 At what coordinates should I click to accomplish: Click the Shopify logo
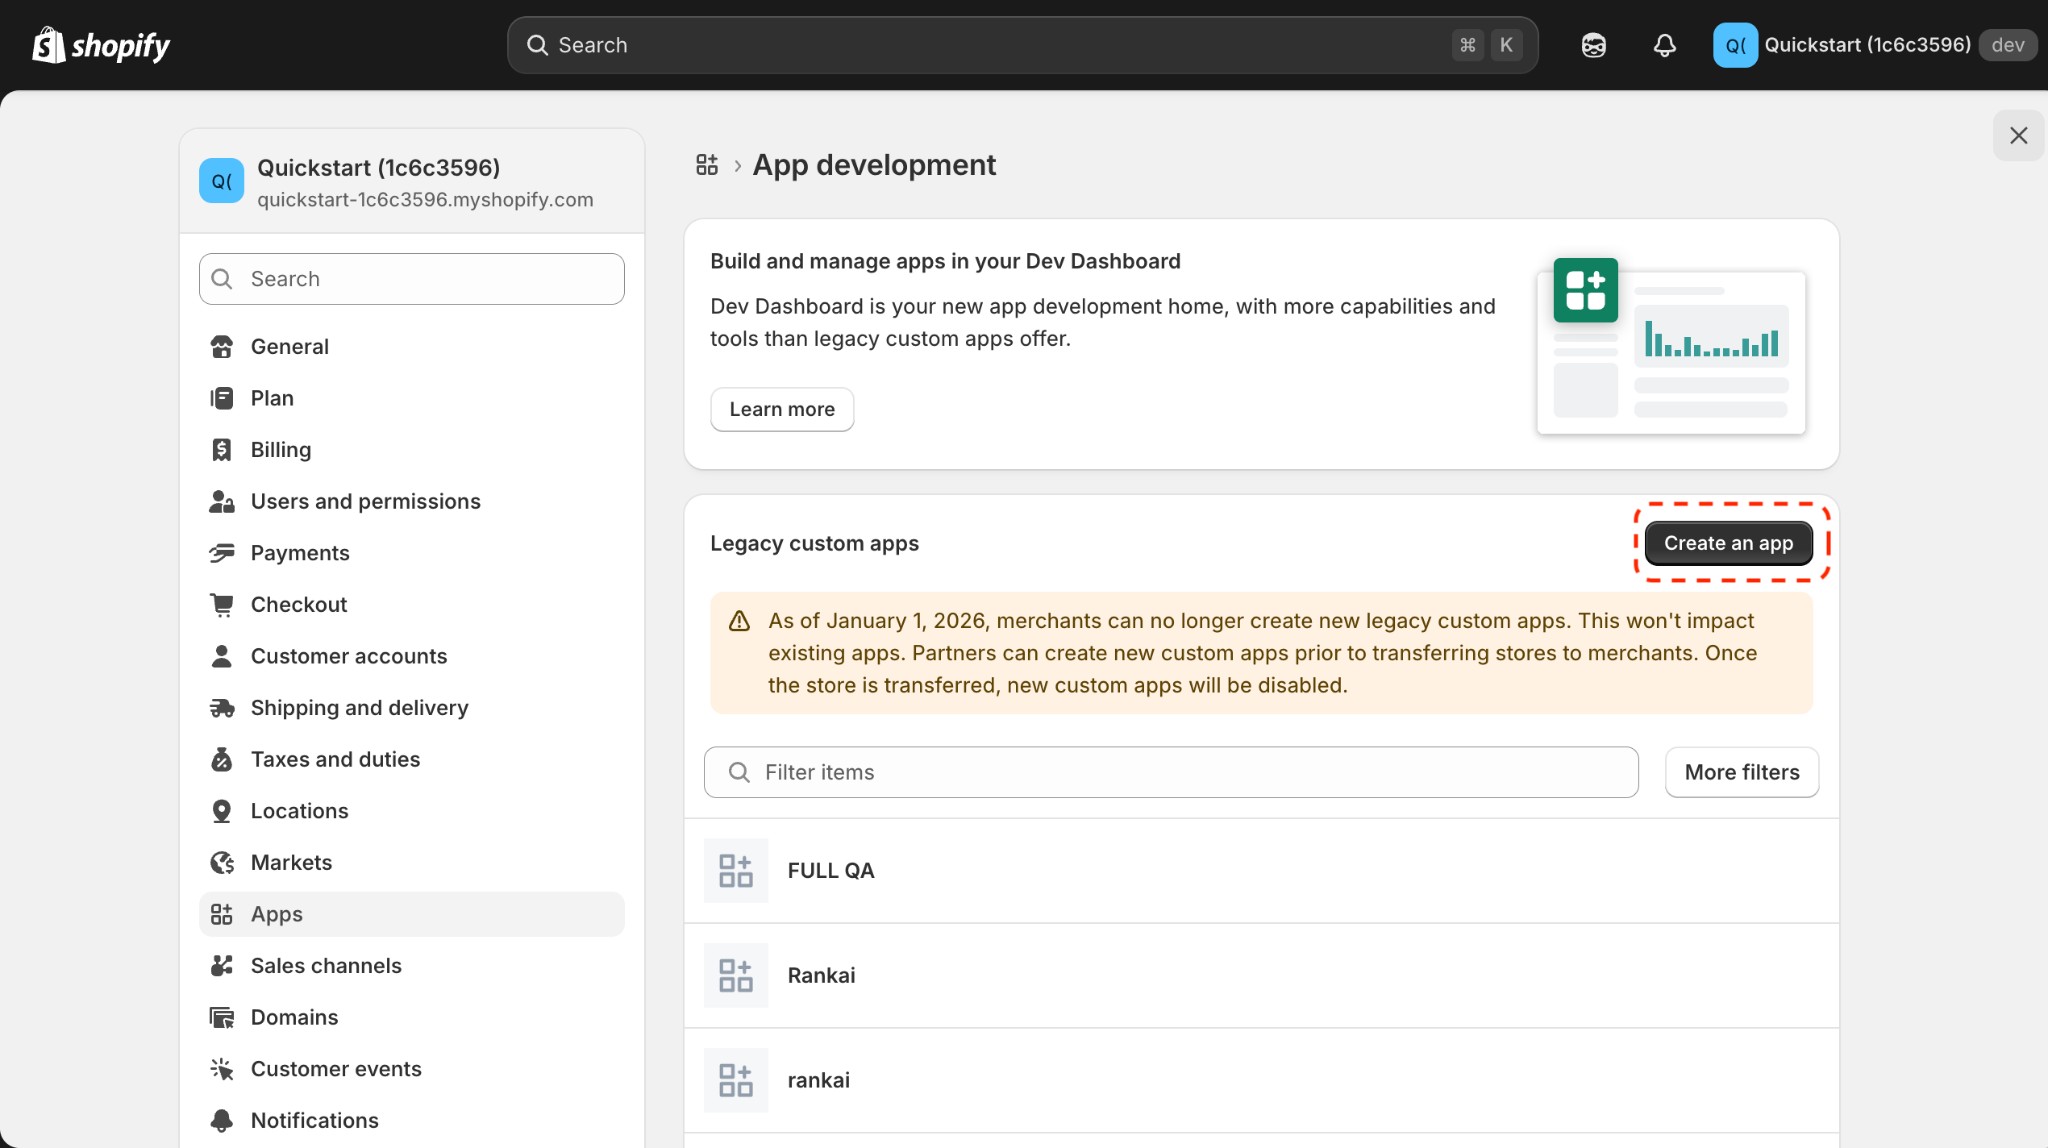[101, 44]
